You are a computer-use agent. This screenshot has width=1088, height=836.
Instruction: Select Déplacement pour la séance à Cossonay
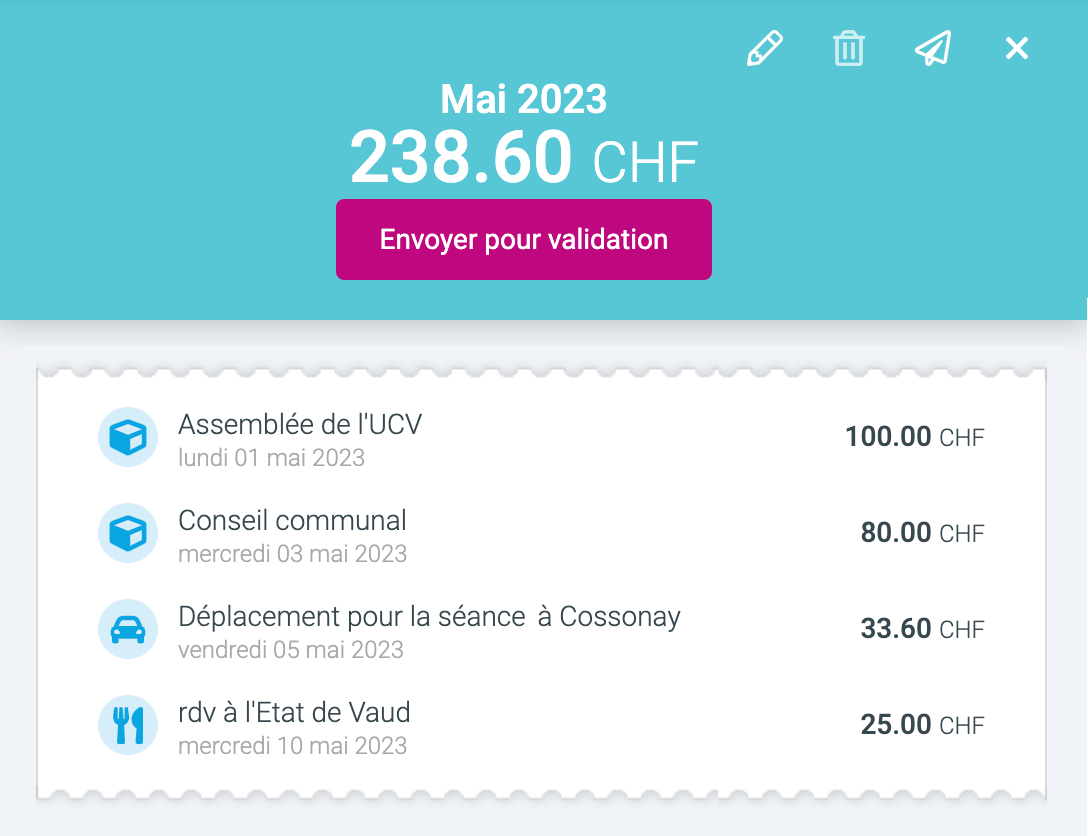click(429, 616)
